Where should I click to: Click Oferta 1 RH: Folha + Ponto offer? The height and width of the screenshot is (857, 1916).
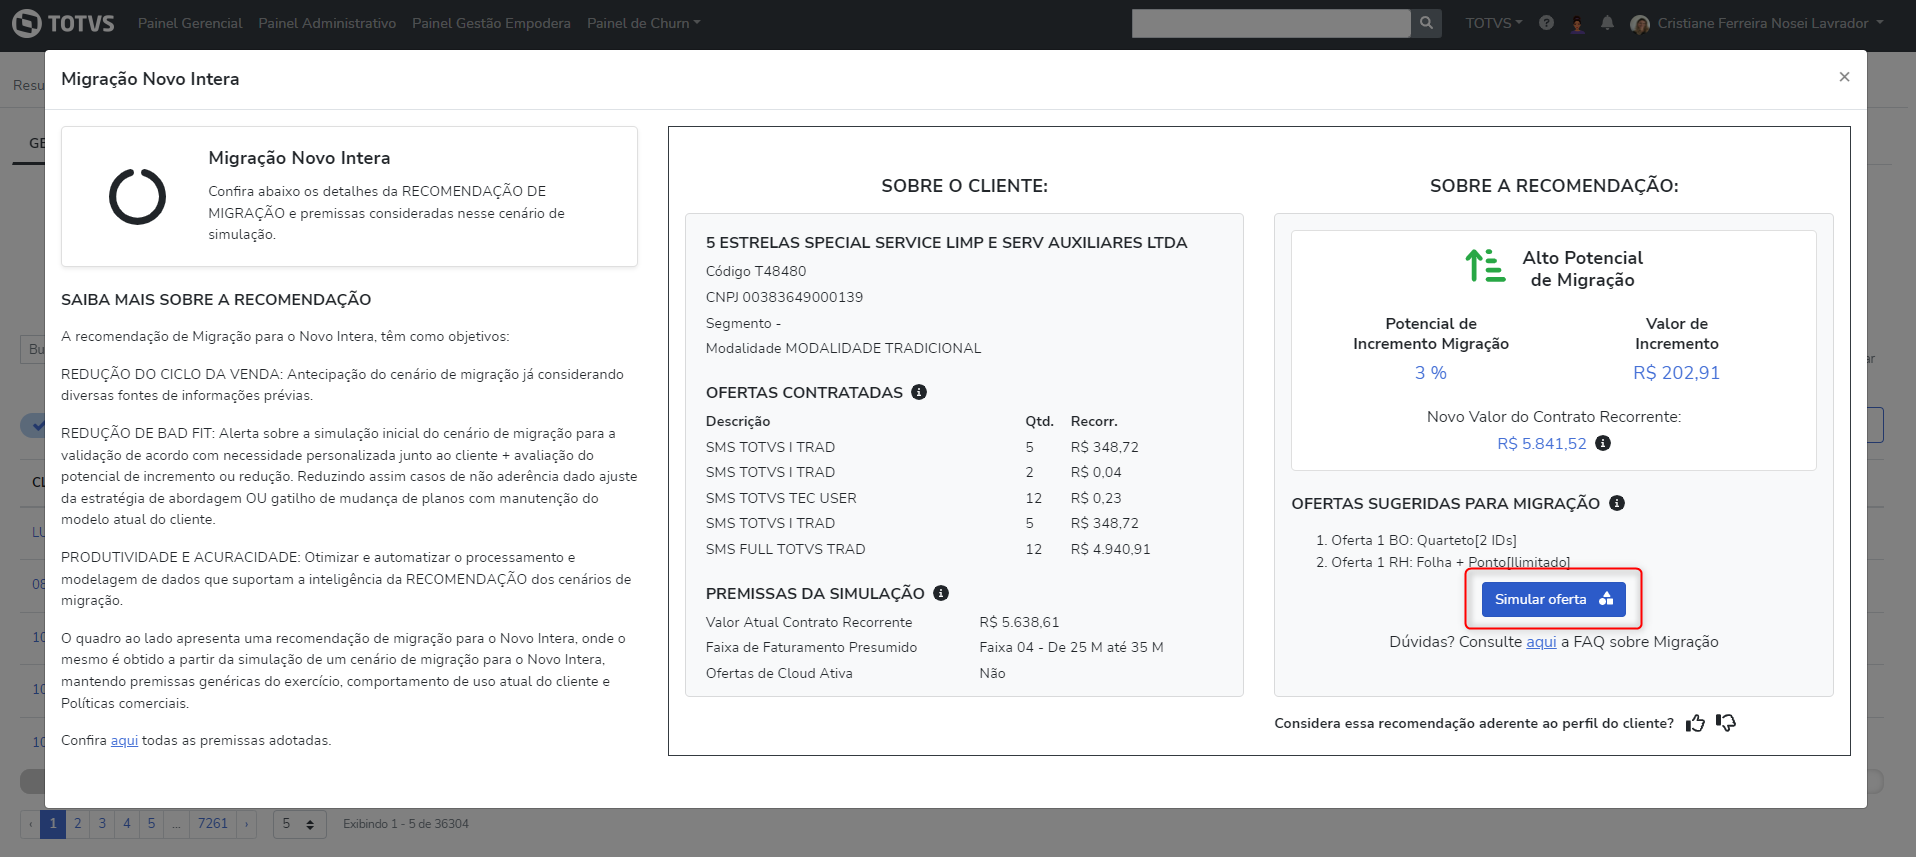point(1450,562)
